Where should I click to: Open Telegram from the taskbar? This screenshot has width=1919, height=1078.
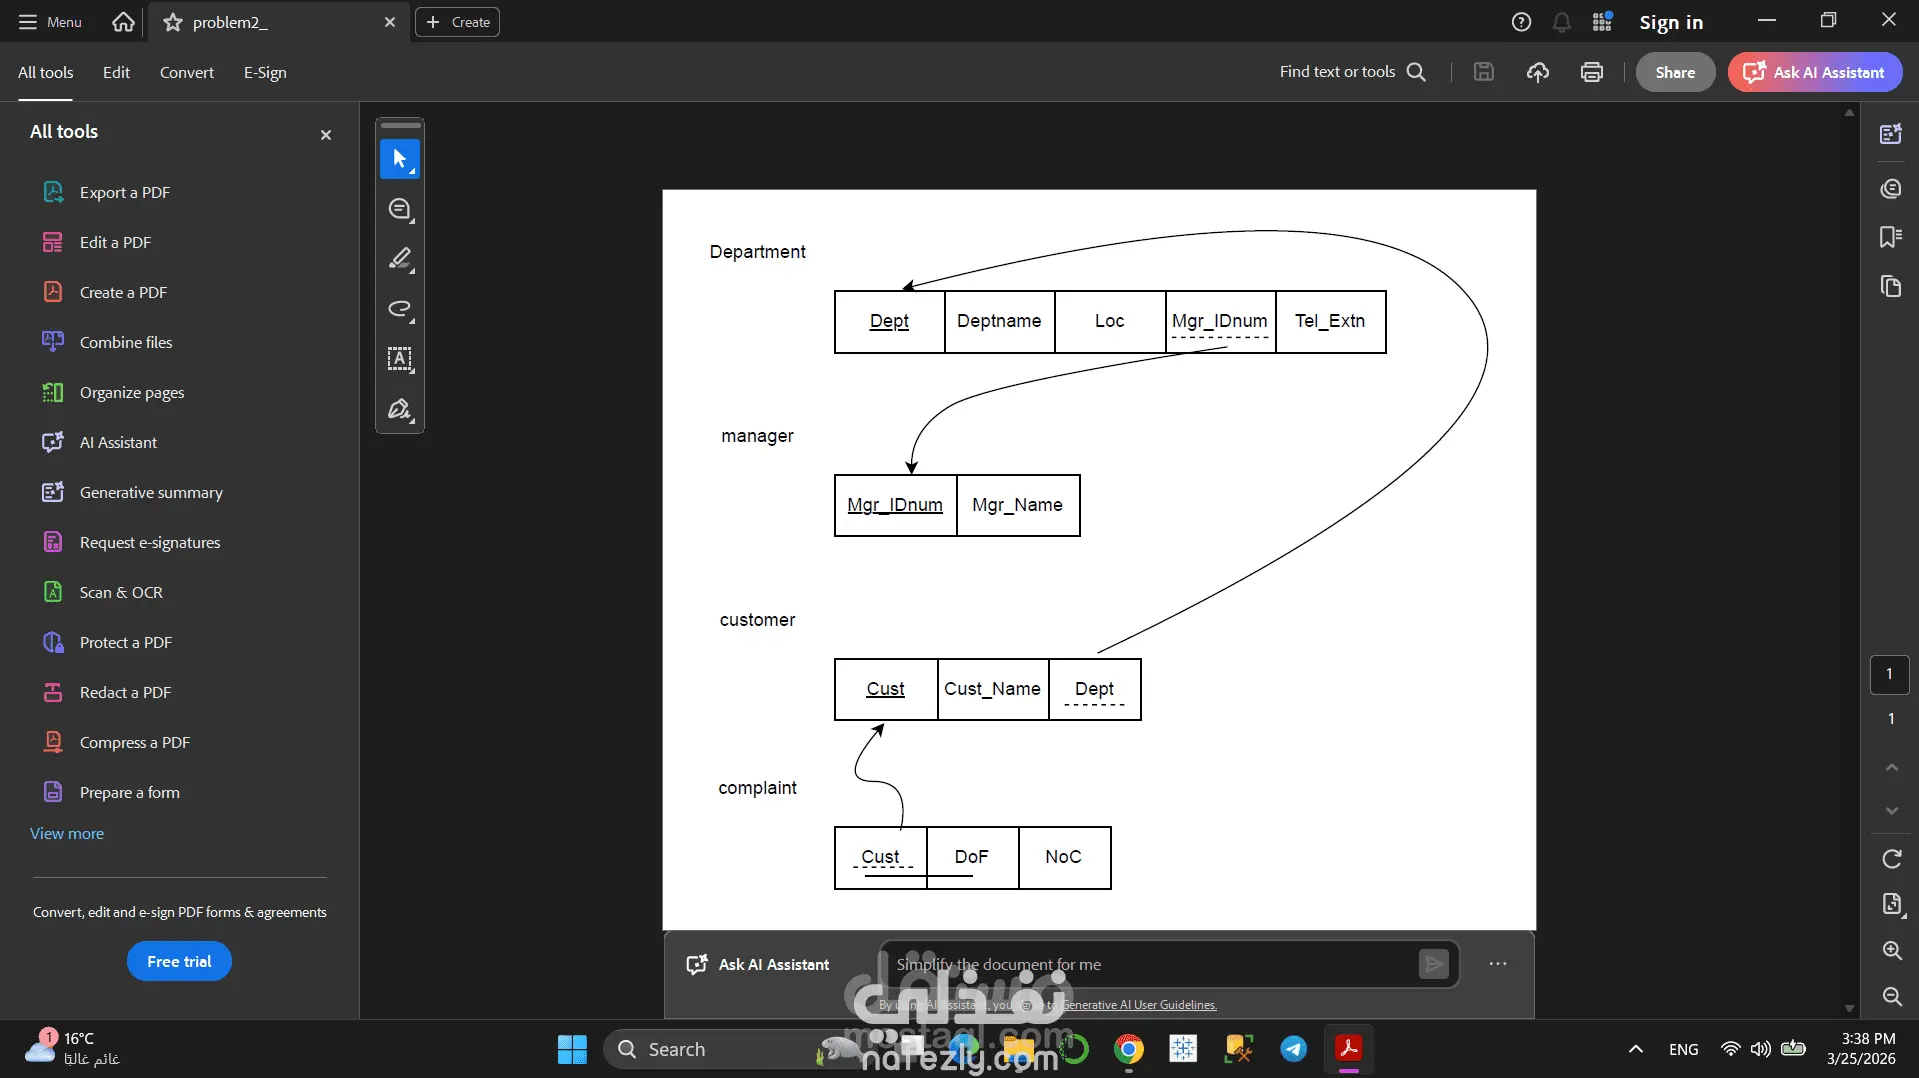(1293, 1049)
